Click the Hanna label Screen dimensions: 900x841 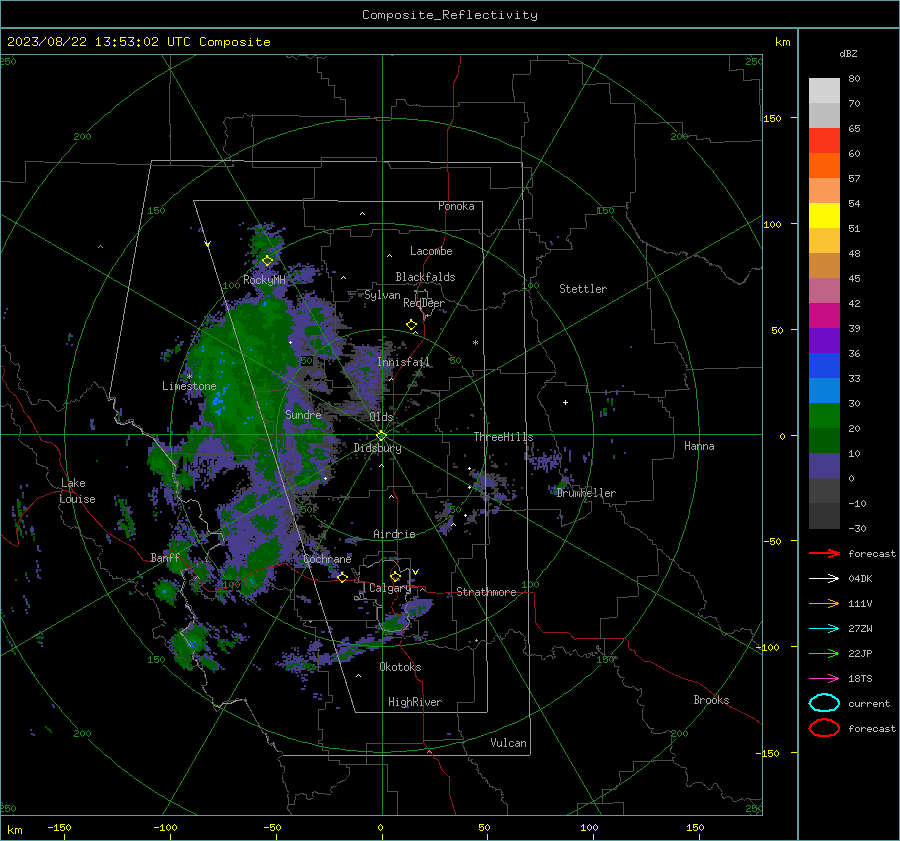(699, 446)
